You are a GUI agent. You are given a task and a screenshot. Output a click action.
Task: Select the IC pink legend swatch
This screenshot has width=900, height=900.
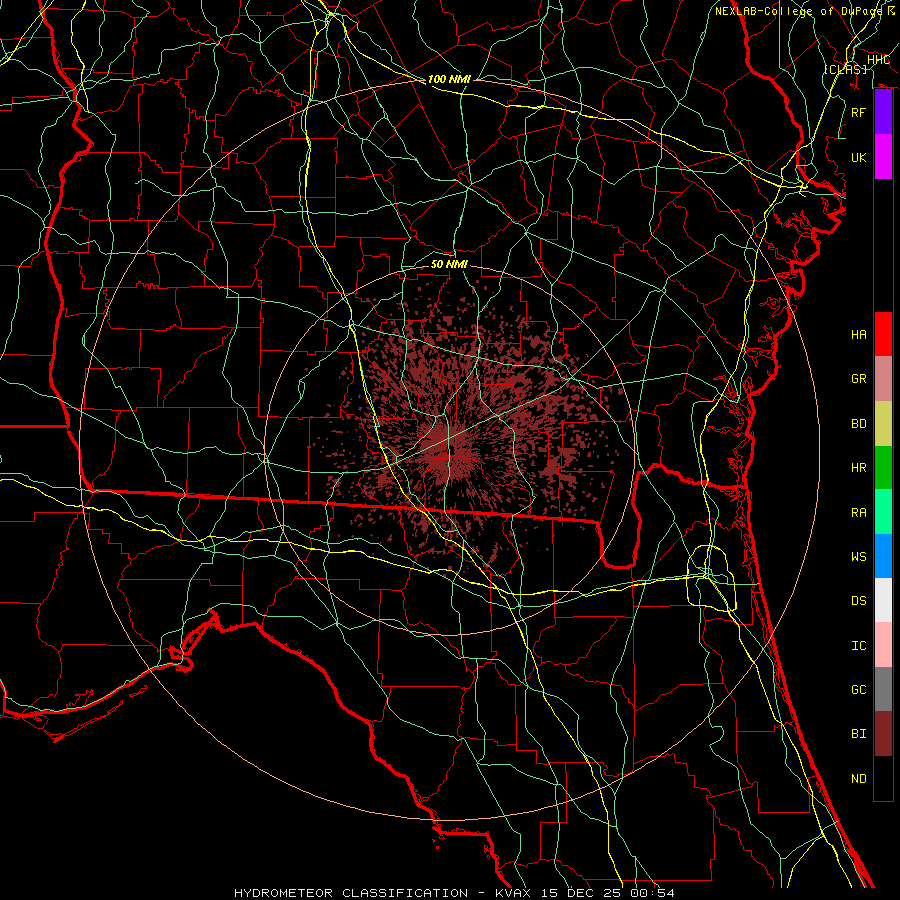pos(883,645)
